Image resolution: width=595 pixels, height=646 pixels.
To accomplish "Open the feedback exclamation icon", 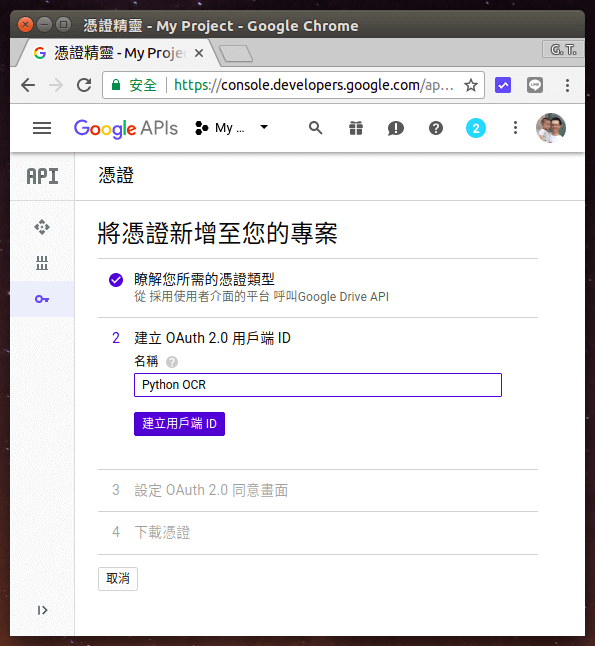I will 396,128.
